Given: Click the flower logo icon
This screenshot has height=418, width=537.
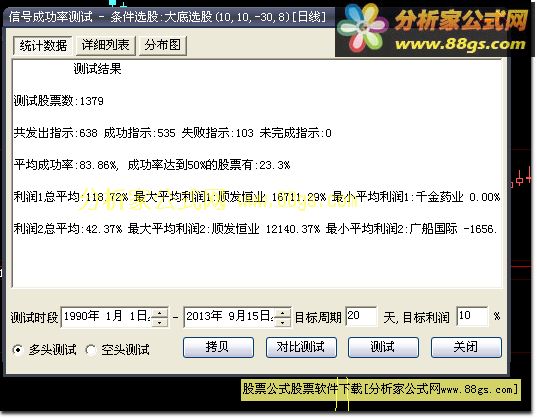Looking at the screenshot, I should pos(362,28).
